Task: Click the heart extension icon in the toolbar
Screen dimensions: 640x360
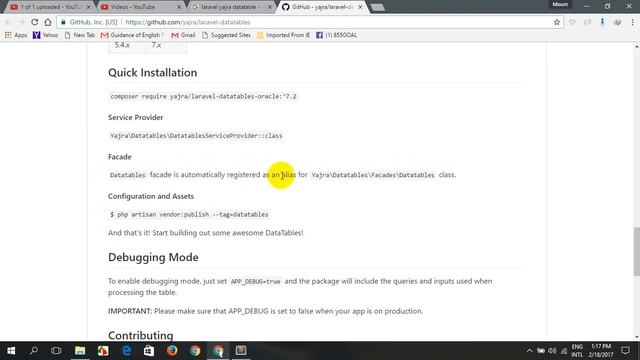Action: click(572, 22)
